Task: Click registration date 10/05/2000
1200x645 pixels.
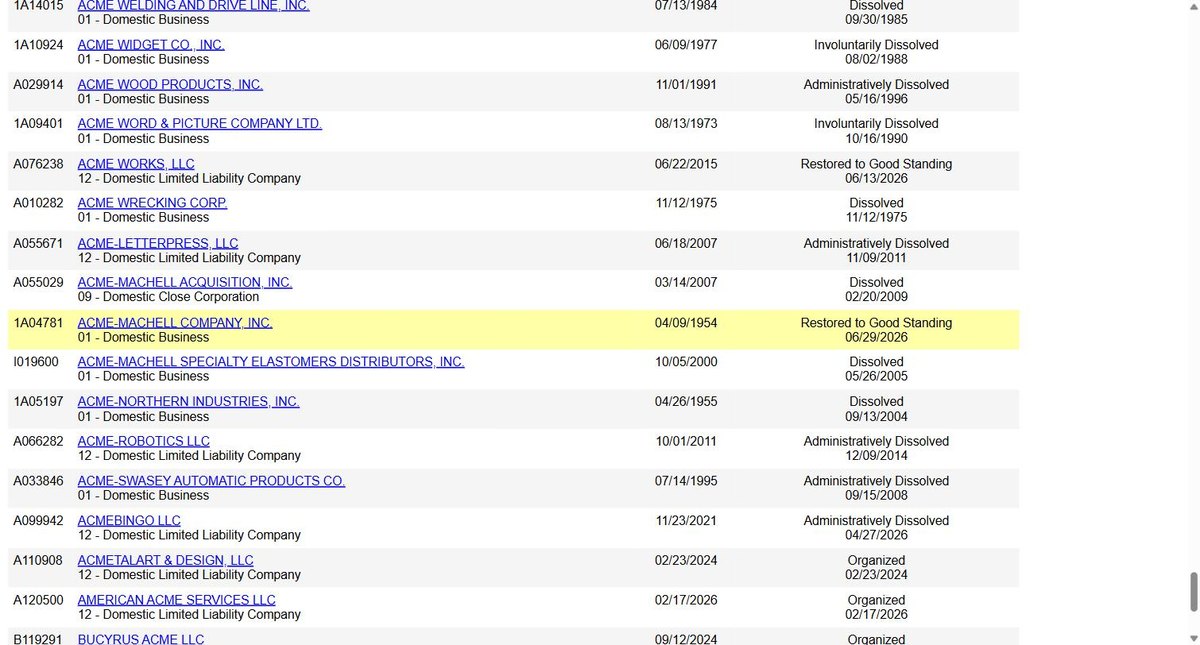Action: click(x=686, y=362)
